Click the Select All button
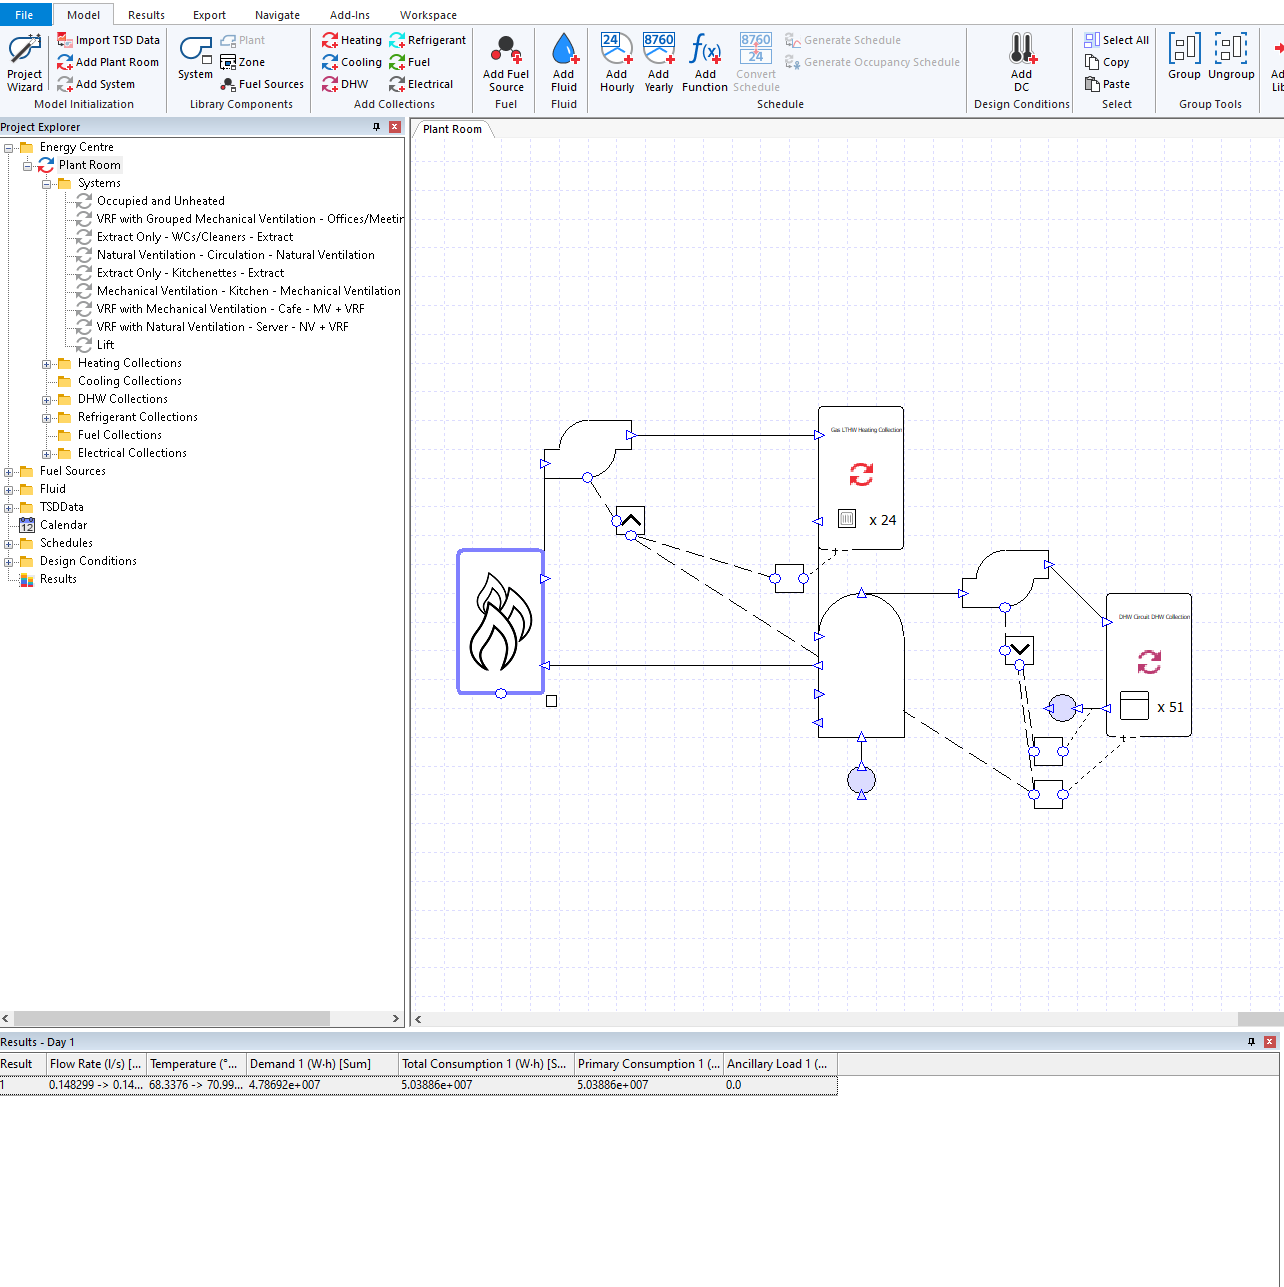Screen dimensions: 1284x1287 [1116, 40]
